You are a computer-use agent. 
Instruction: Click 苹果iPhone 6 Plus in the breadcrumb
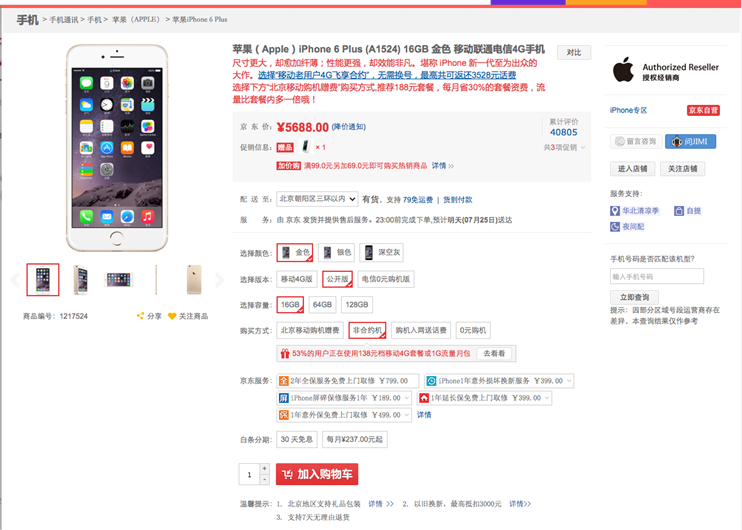pyautogui.click(x=200, y=19)
